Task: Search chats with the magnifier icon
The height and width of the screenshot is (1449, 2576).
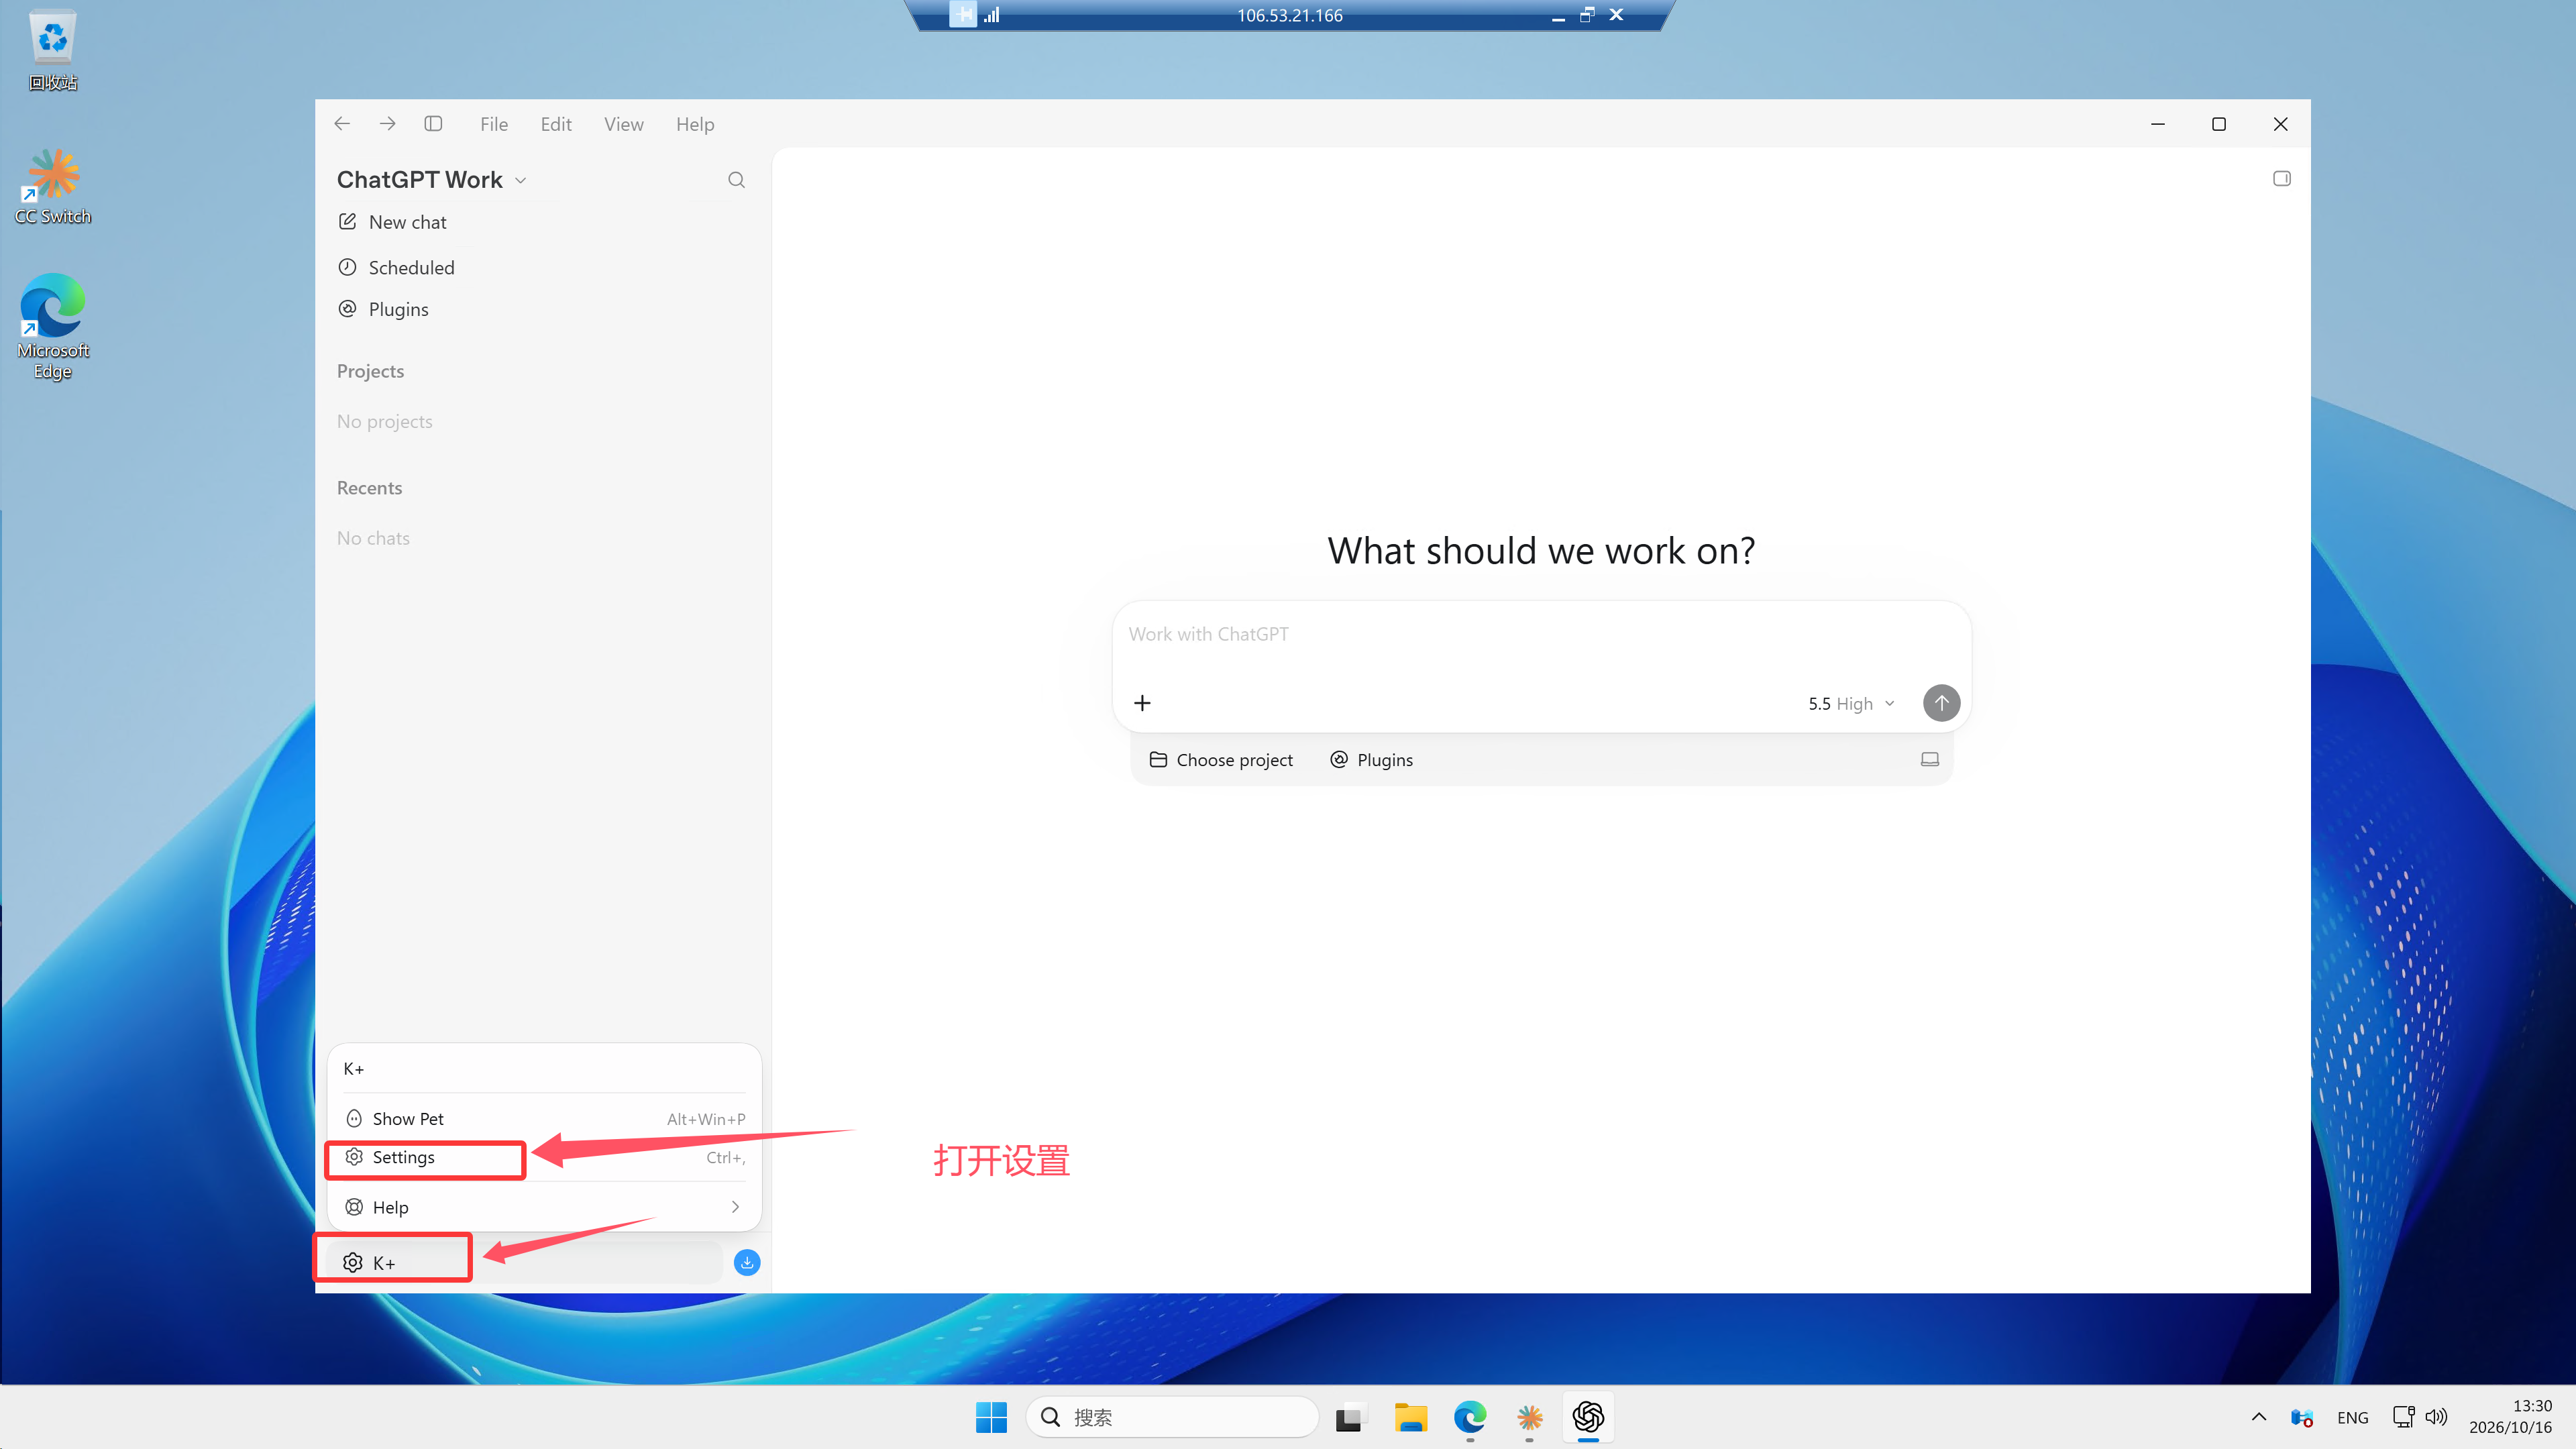Action: (736, 180)
